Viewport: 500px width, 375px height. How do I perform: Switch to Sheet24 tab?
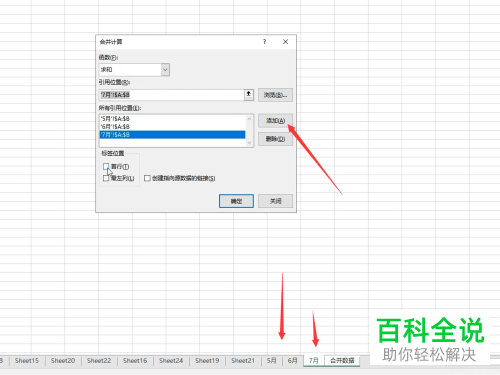[x=171, y=361]
